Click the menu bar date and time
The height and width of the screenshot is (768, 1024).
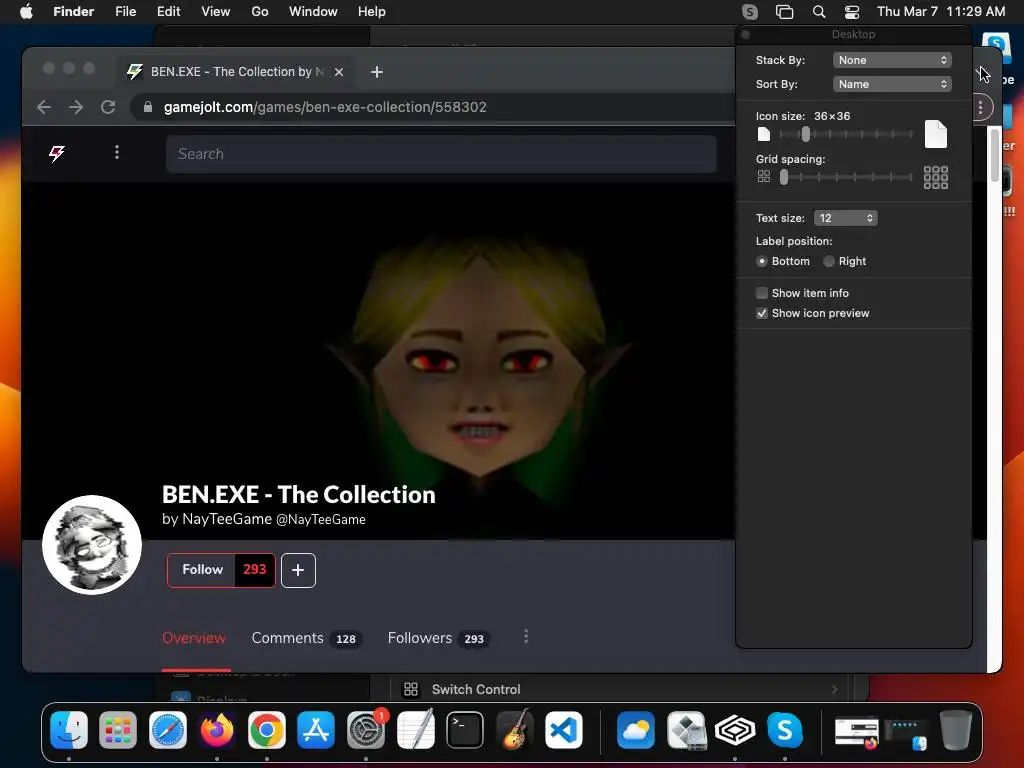[x=940, y=12]
